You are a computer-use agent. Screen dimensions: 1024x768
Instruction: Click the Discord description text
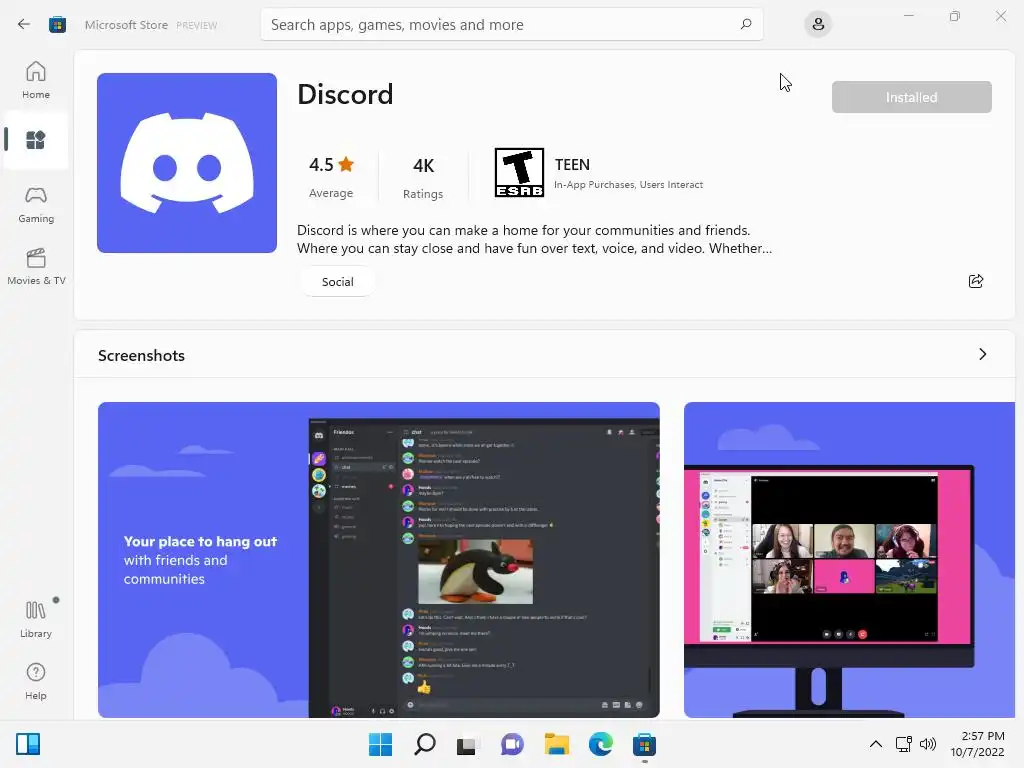pos(534,239)
